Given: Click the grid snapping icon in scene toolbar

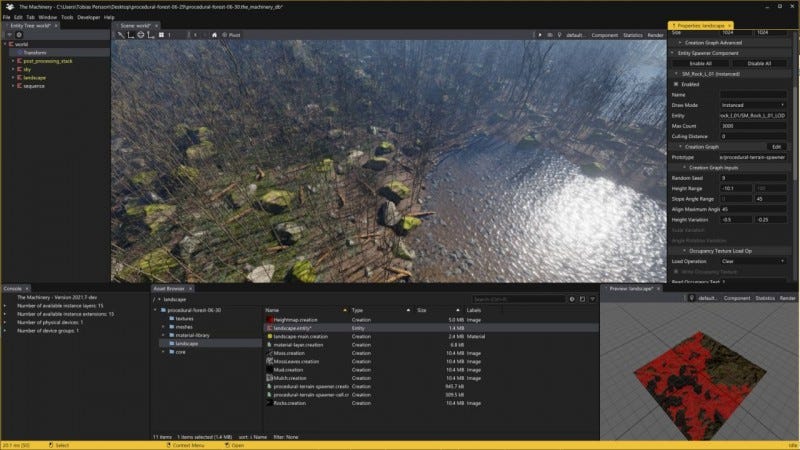Looking at the screenshot, I should click(x=161, y=35).
